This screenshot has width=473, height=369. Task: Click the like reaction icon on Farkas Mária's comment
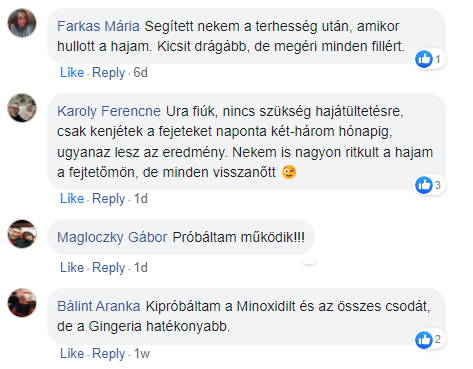coord(424,59)
